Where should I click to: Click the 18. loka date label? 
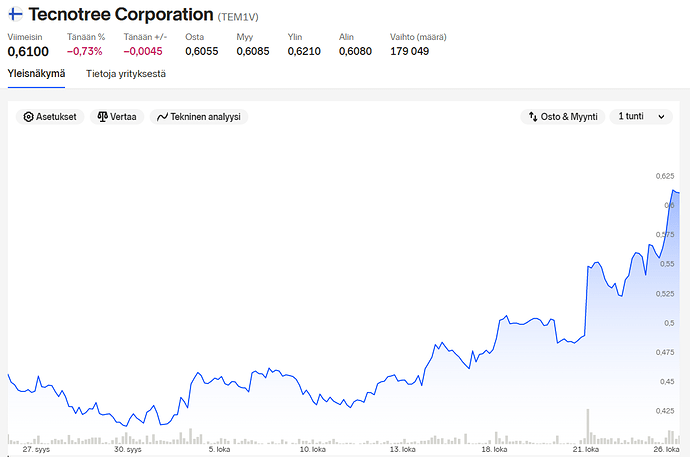(494, 449)
